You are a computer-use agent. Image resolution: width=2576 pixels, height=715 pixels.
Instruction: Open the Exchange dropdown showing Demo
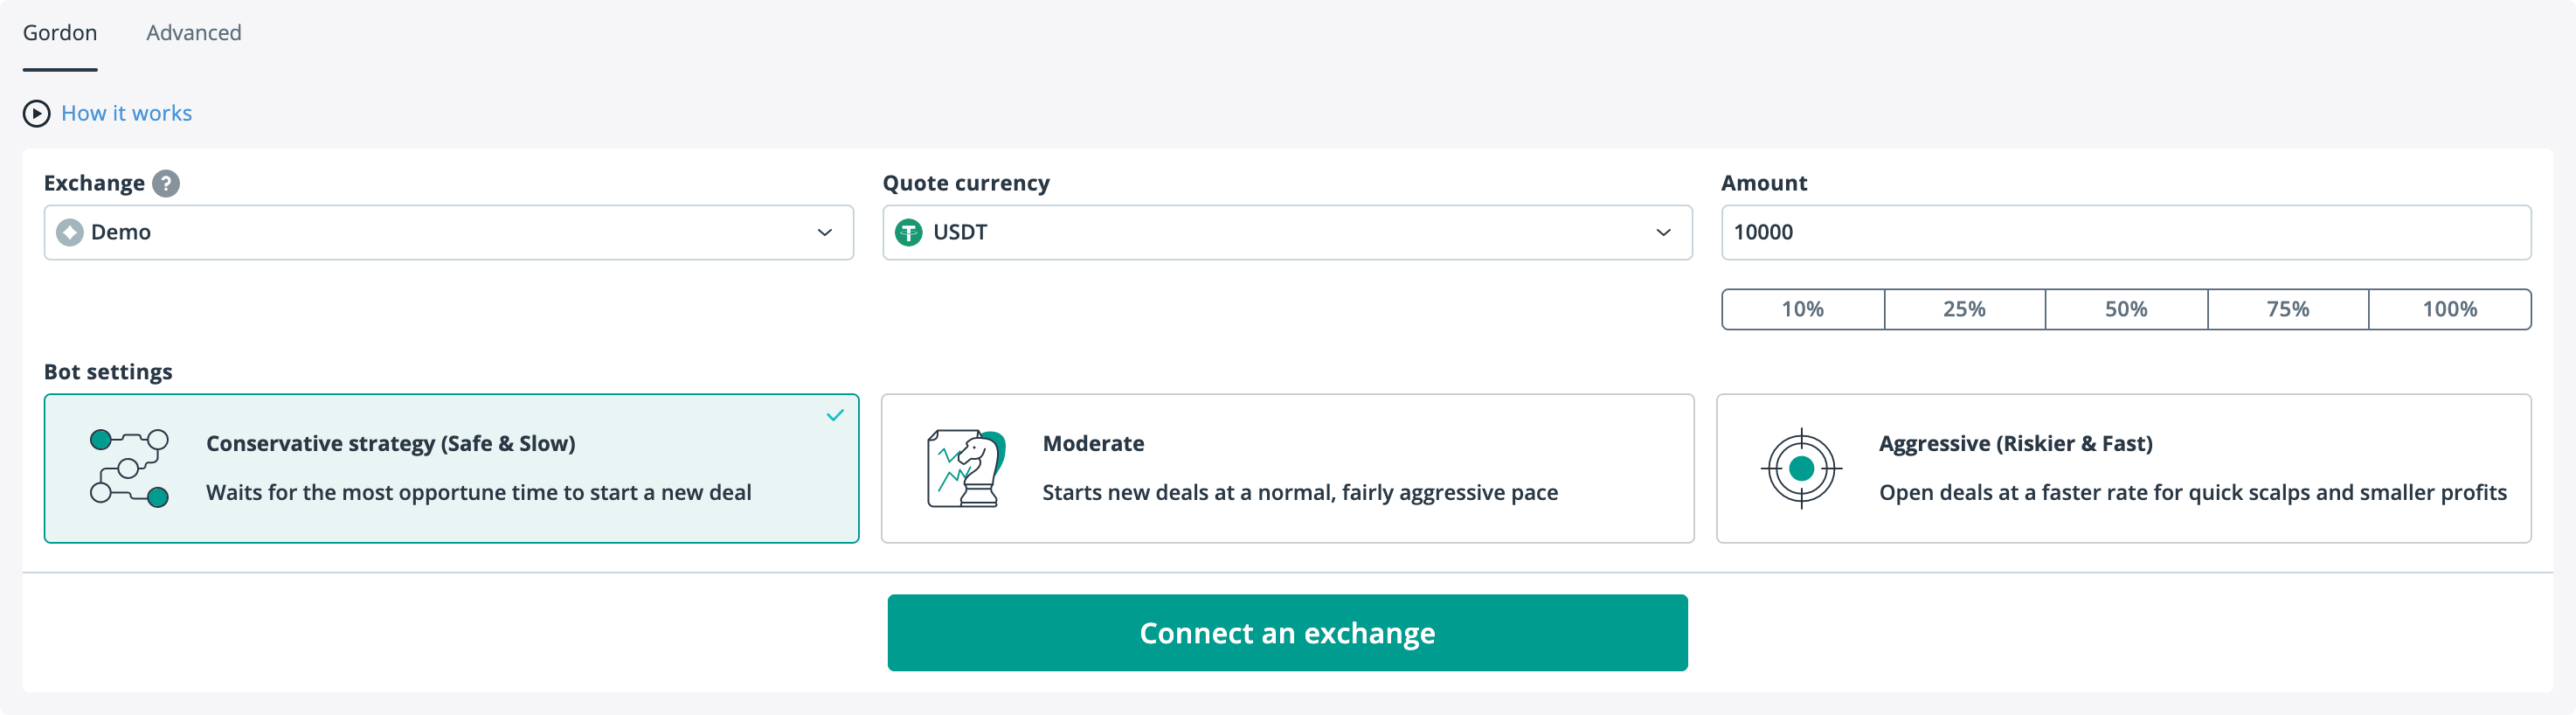coord(448,233)
